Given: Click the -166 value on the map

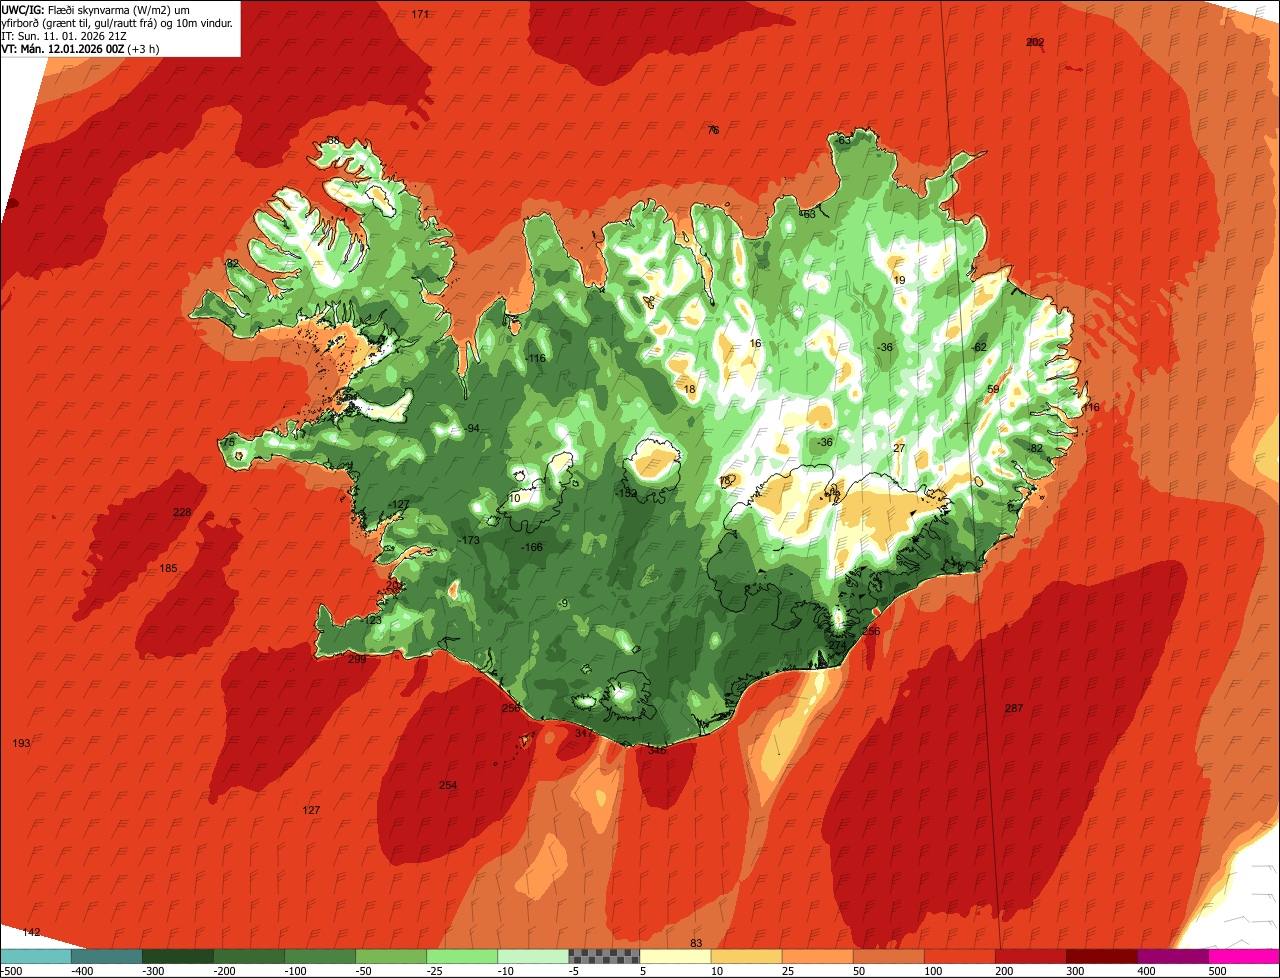Looking at the screenshot, I should click(x=532, y=547).
